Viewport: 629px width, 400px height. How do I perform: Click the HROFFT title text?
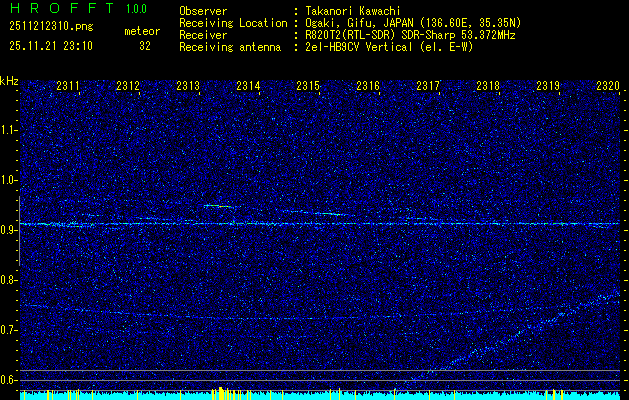click(62, 8)
